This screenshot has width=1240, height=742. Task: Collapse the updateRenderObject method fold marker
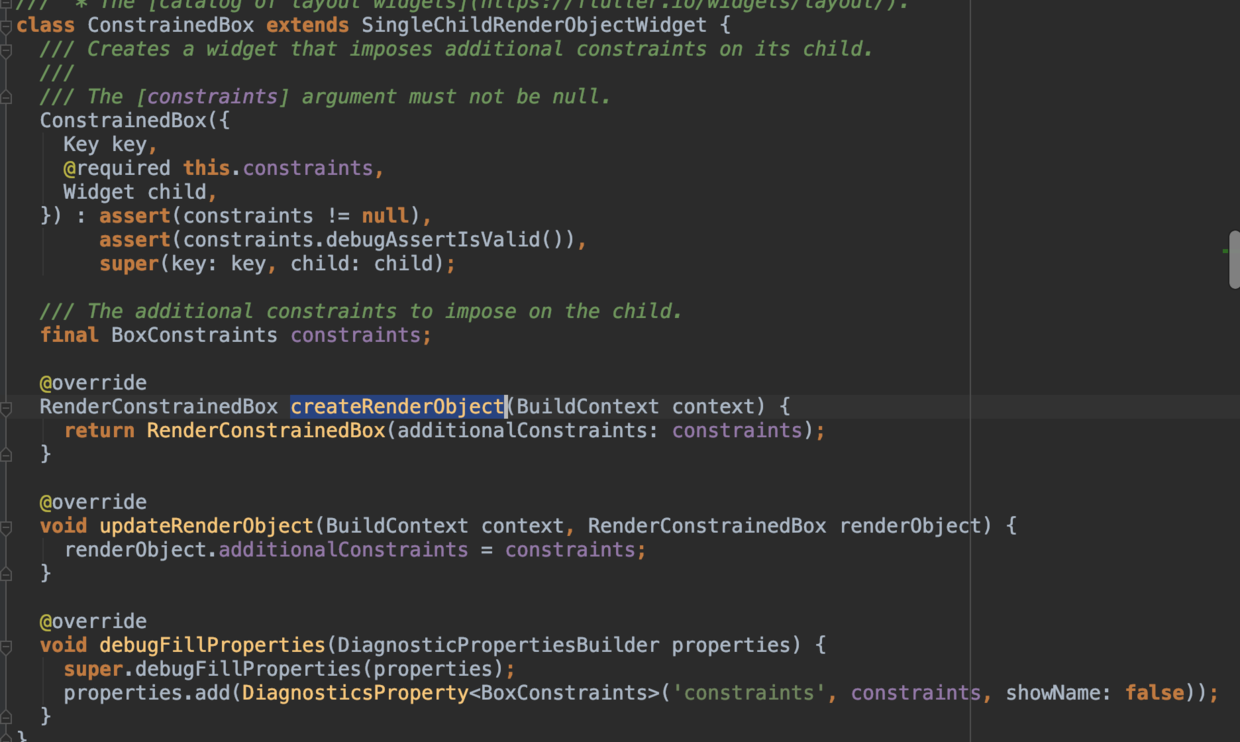[5, 526]
